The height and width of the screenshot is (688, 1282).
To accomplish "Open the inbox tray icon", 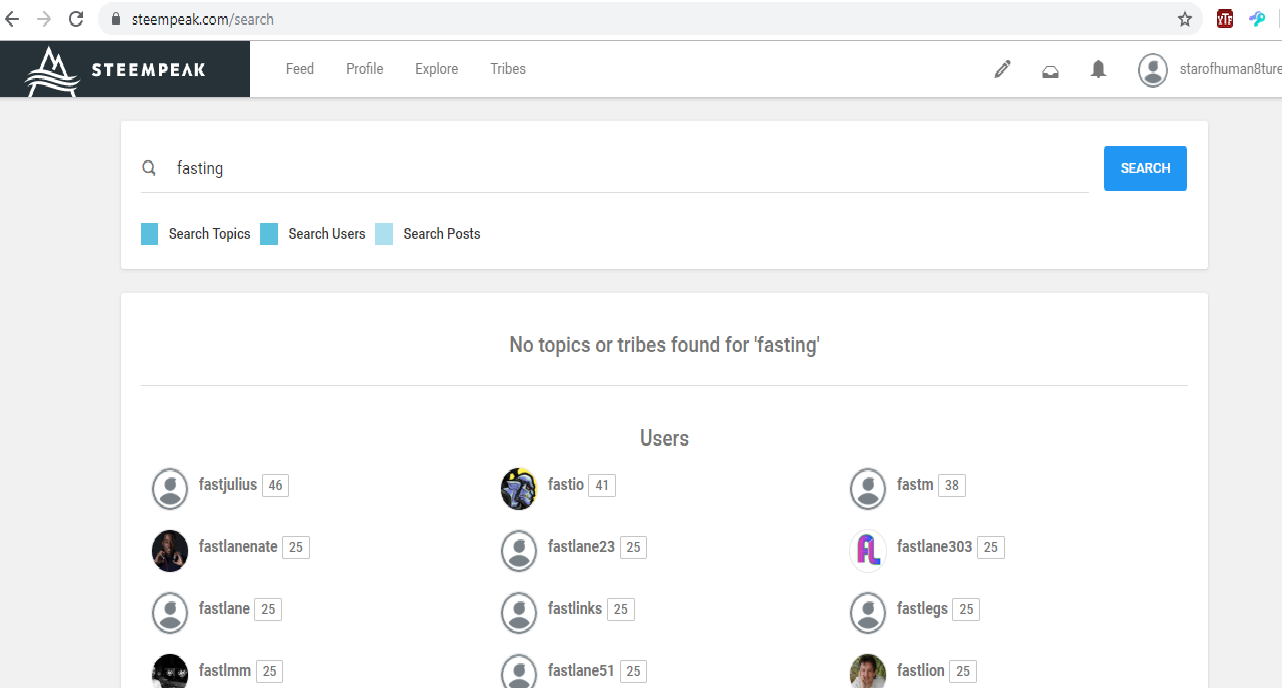I will (x=1050, y=70).
